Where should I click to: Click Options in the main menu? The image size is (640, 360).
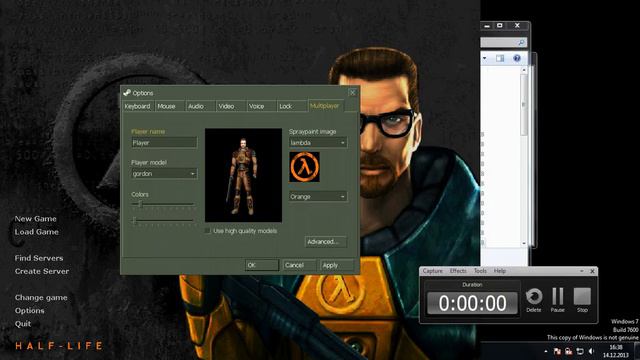pyautogui.click(x=29, y=311)
